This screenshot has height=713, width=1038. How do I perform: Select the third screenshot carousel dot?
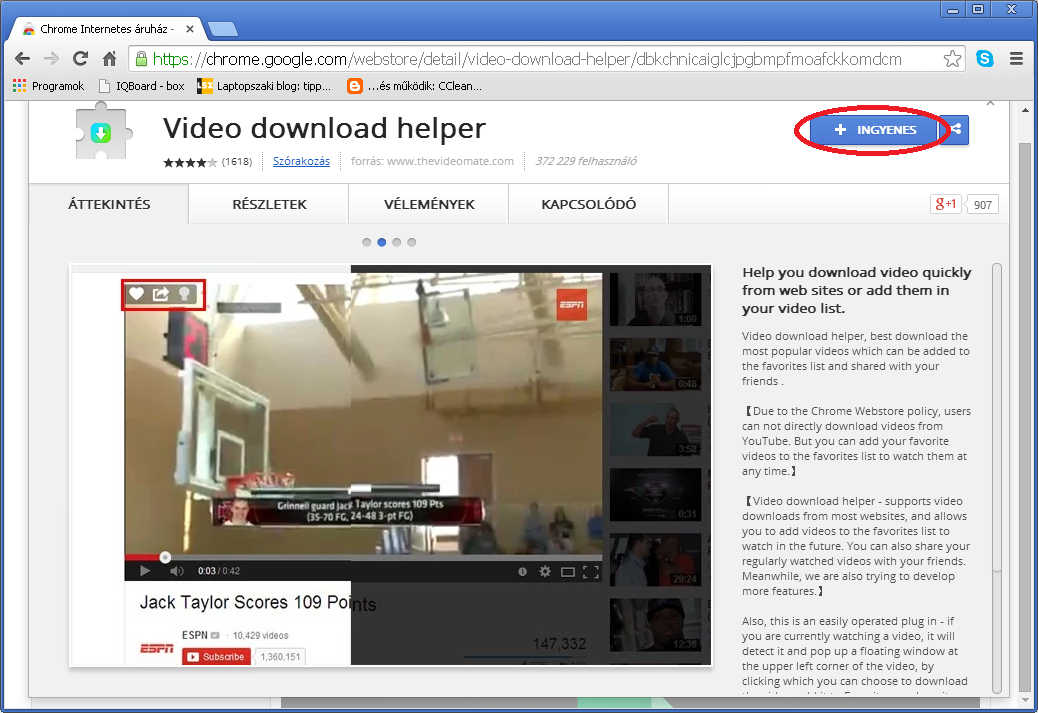point(397,242)
